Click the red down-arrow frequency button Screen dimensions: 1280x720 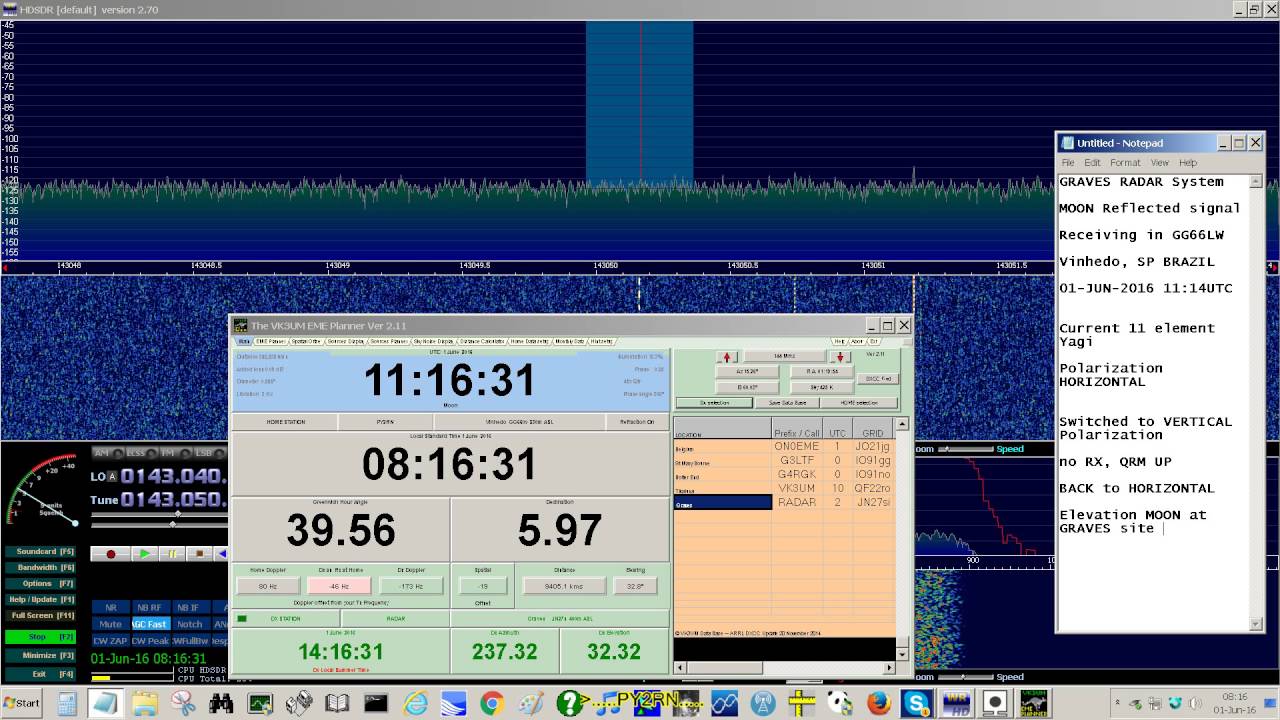point(840,357)
